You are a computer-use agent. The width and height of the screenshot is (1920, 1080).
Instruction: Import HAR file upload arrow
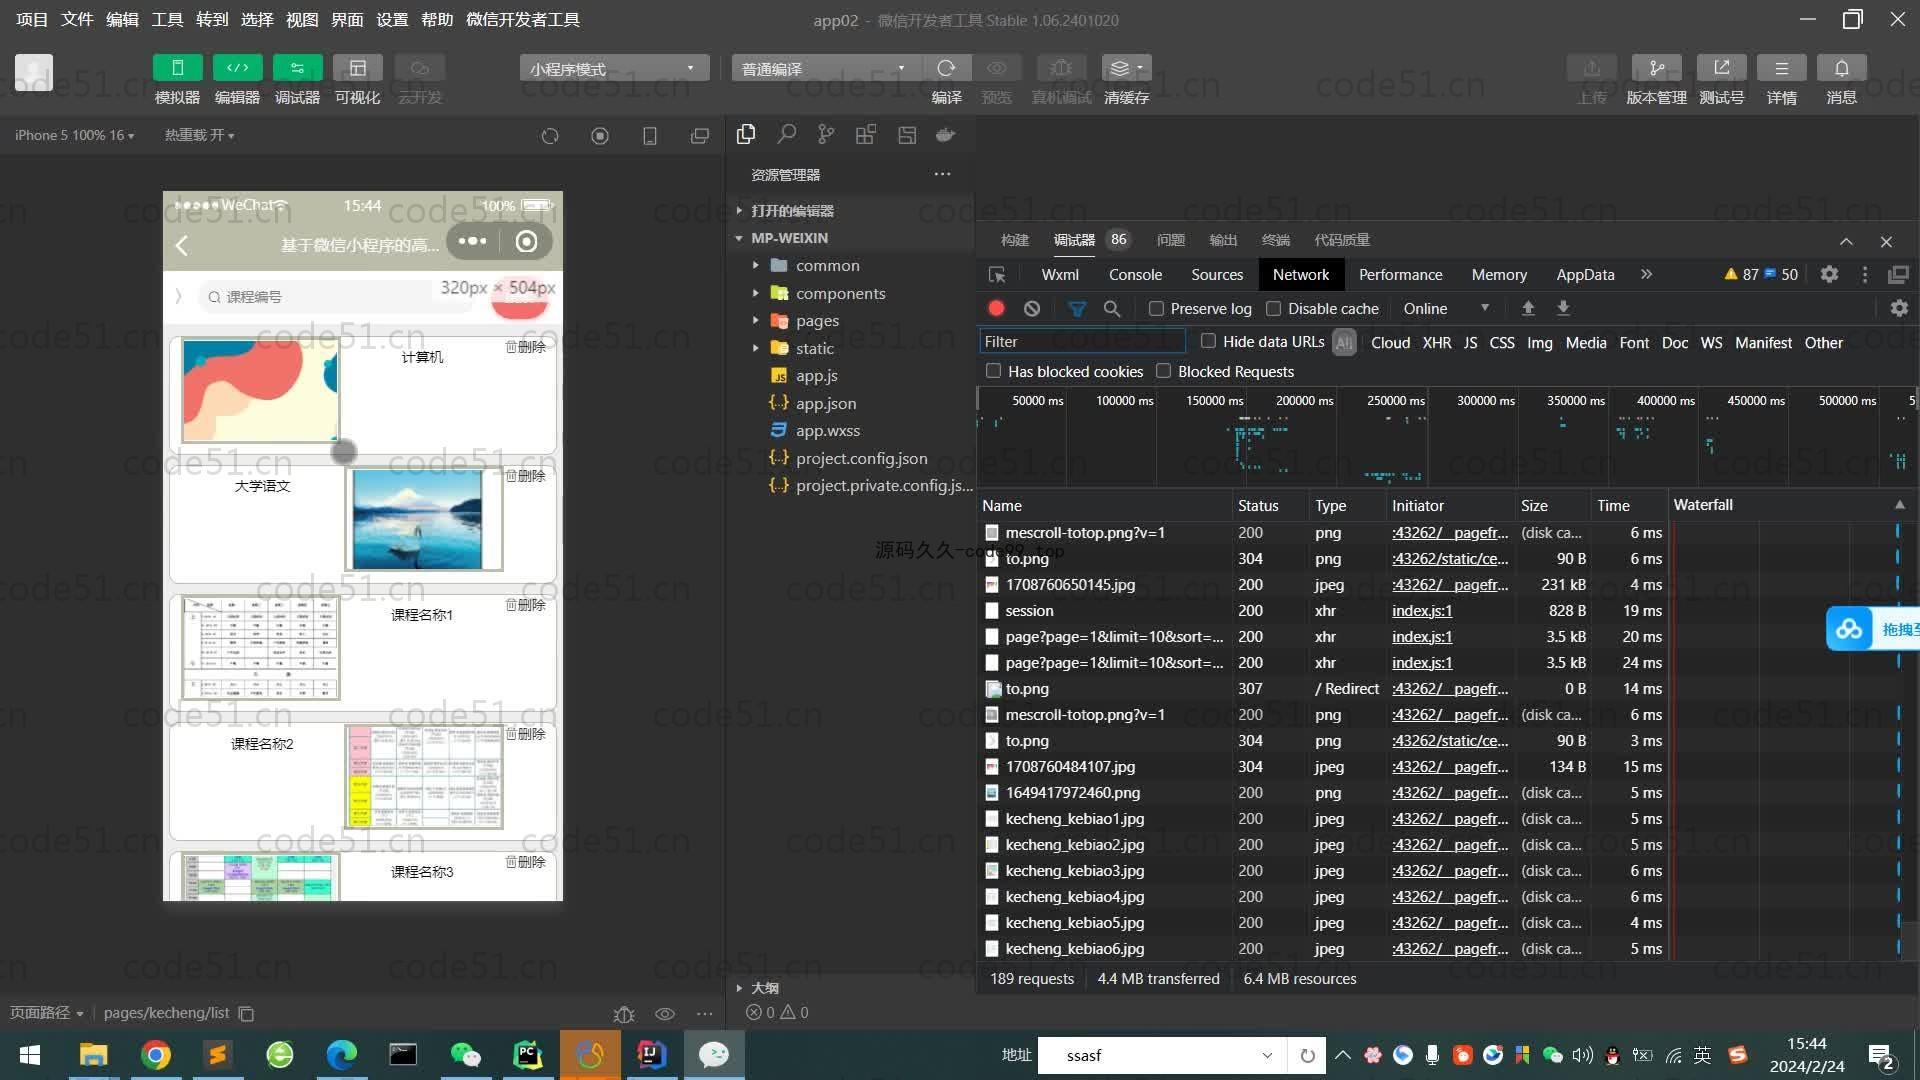pyautogui.click(x=1528, y=308)
